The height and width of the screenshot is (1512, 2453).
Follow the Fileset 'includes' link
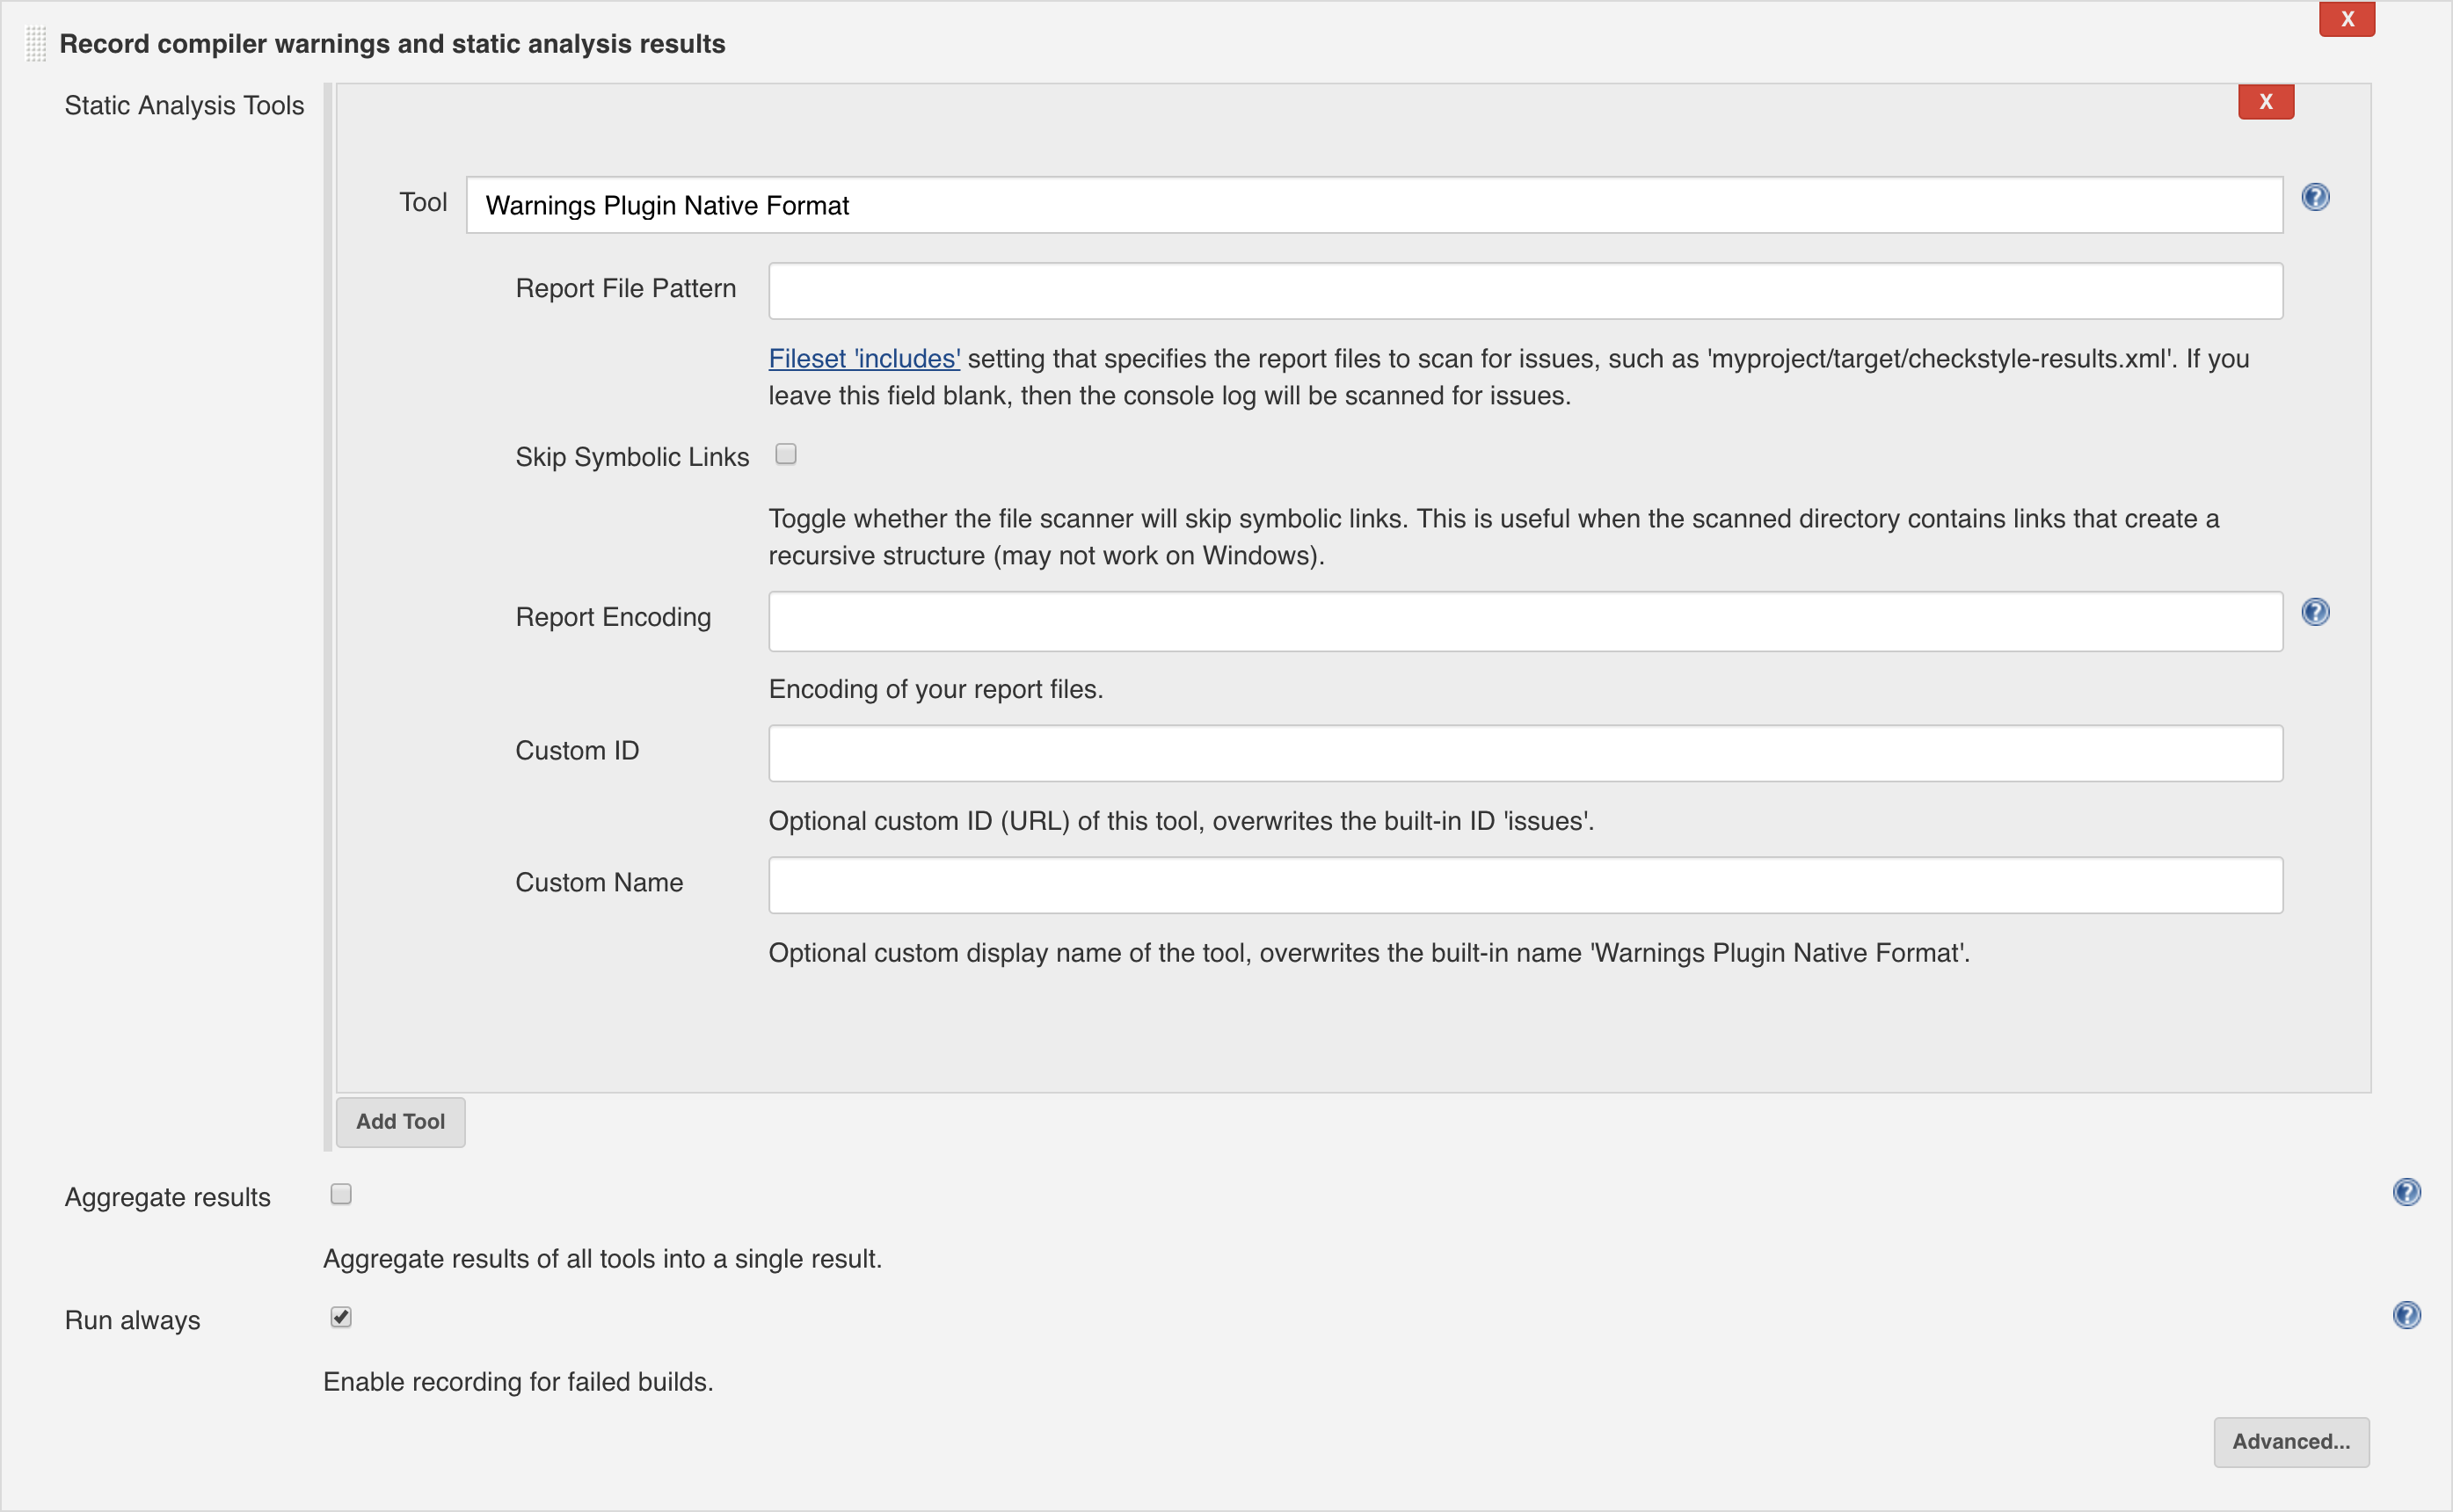pos(864,359)
